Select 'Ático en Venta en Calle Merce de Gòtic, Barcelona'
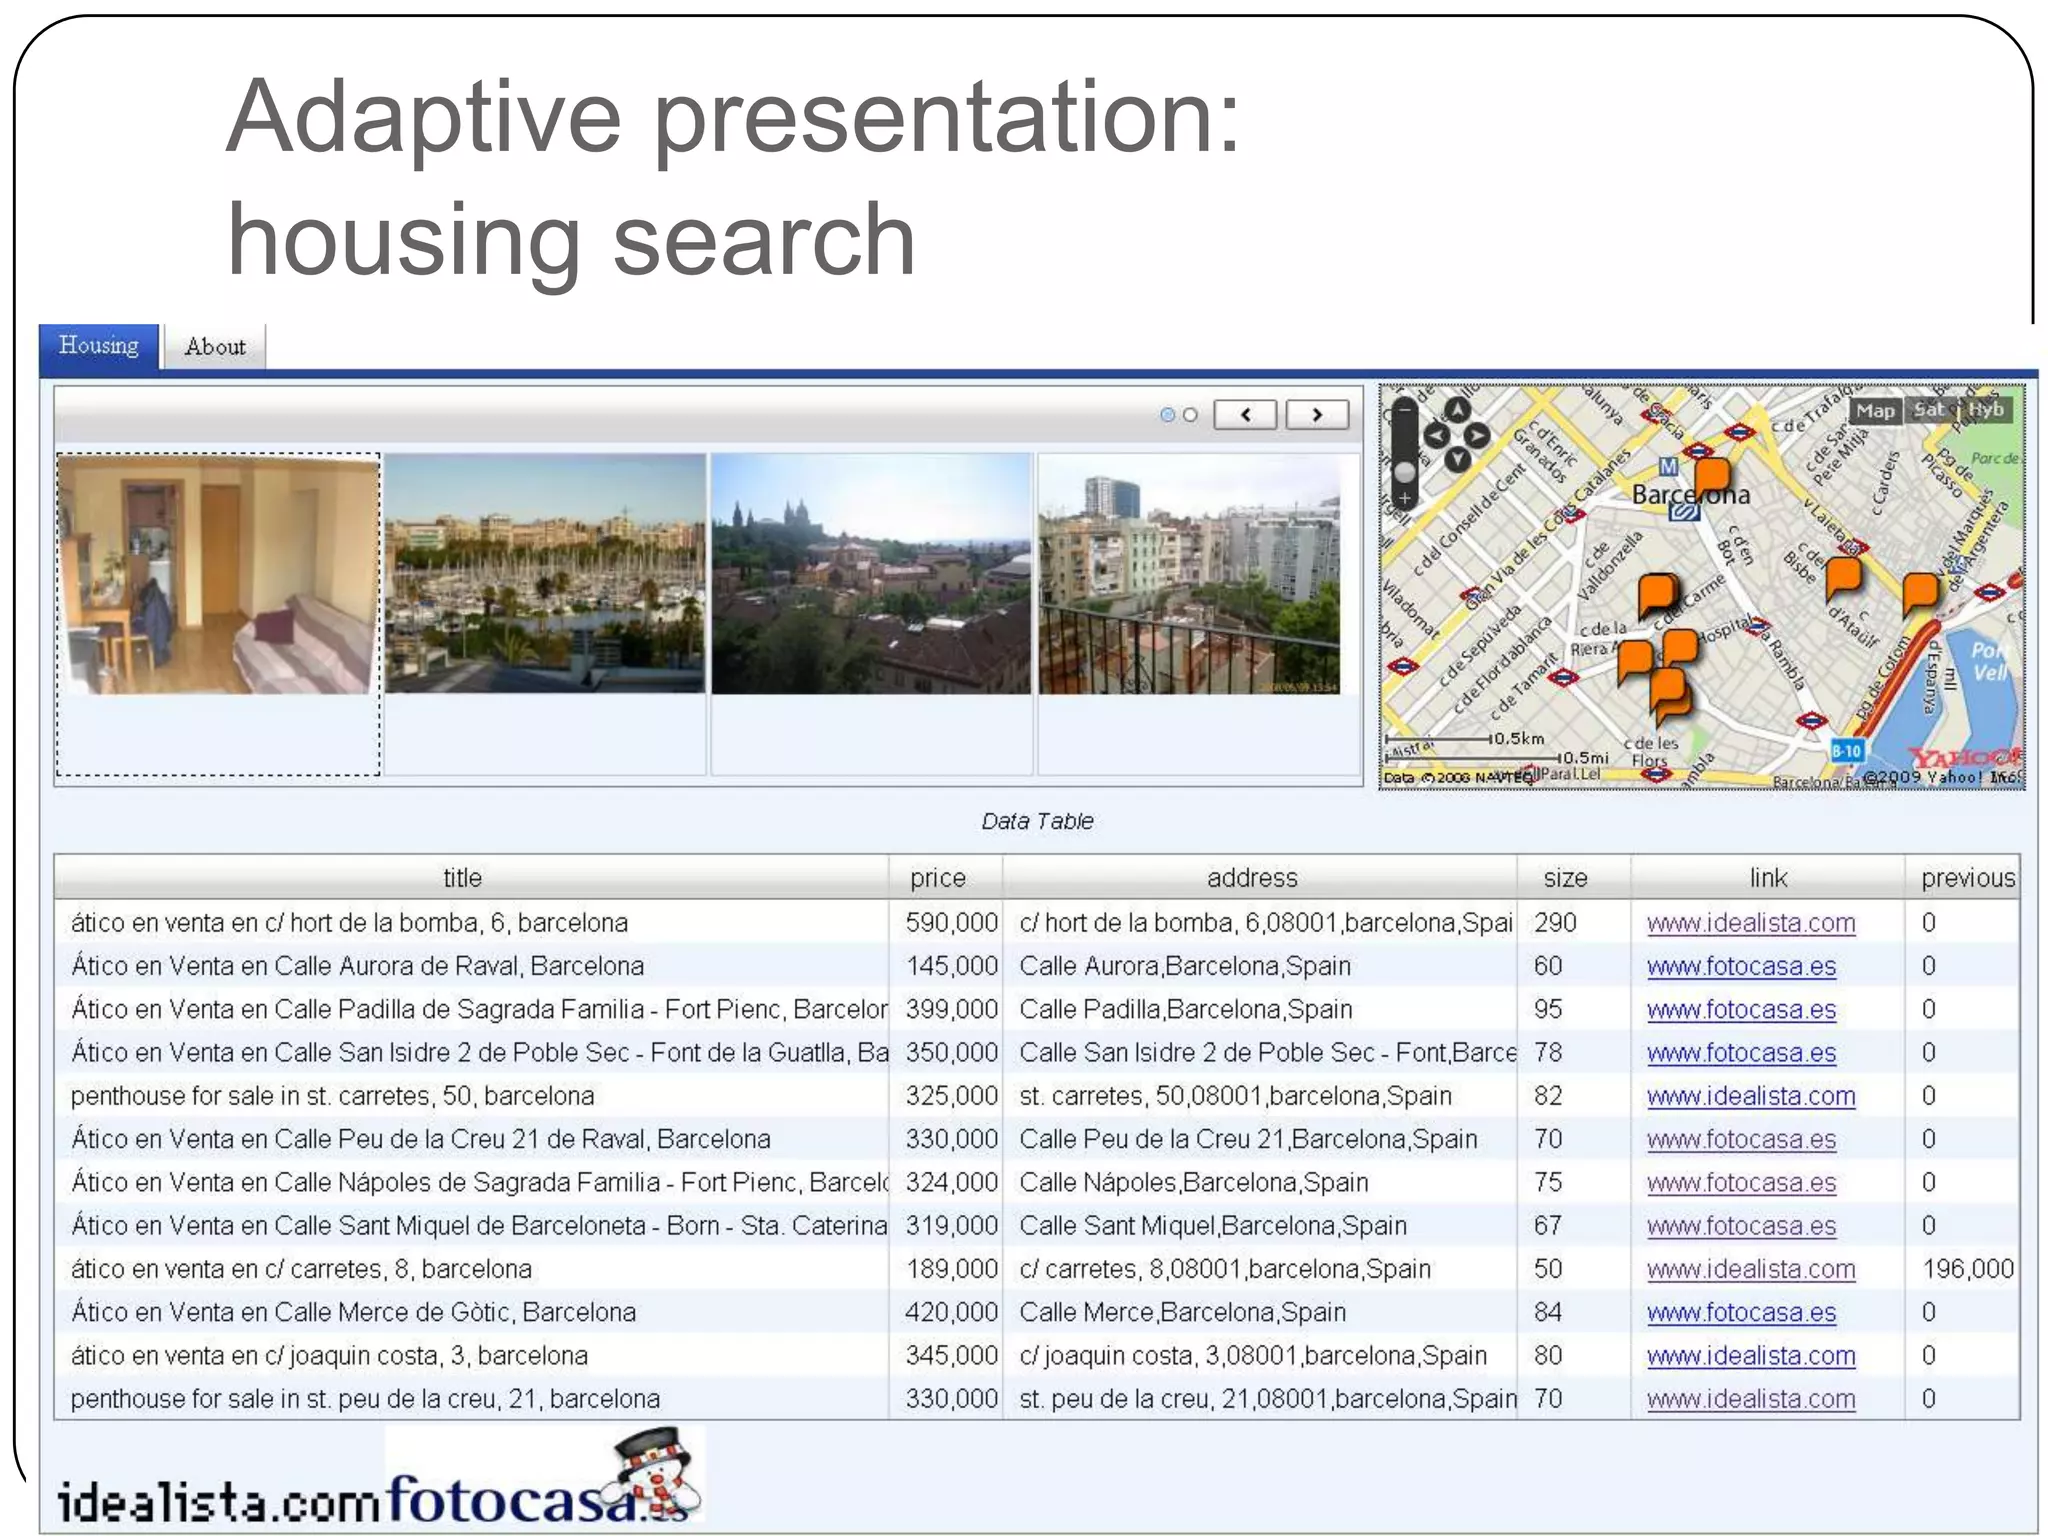The height and width of the screenshot is (1536, 2048). tap(1037, 1312)
